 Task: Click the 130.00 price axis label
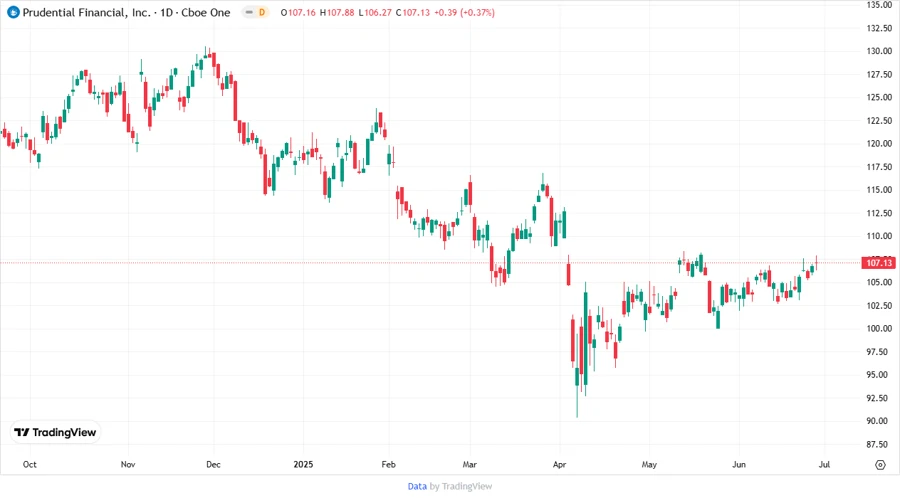point(879,51)
